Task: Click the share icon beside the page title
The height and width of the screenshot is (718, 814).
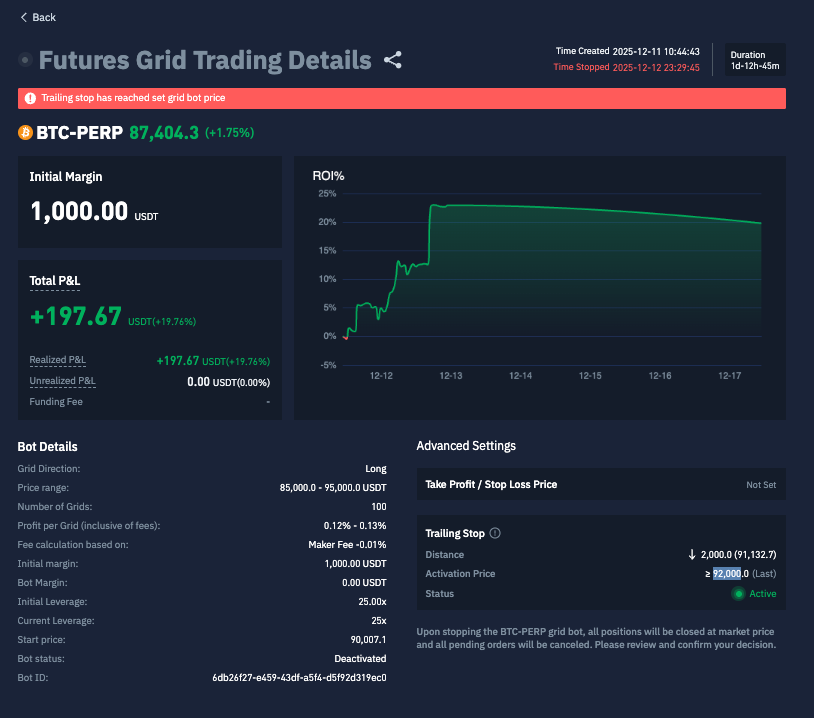Action: click(393, 60)
